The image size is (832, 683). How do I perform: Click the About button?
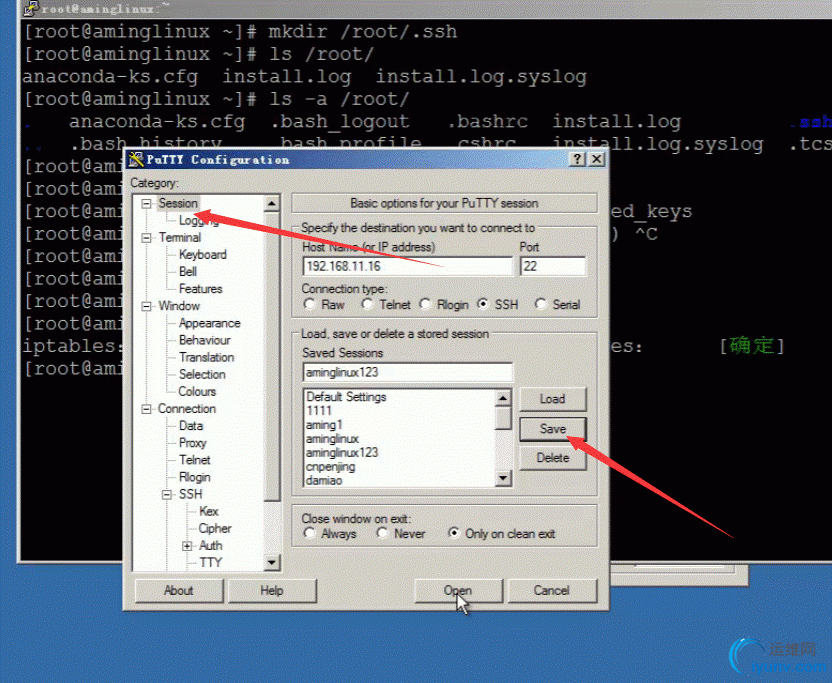point(179,591)
